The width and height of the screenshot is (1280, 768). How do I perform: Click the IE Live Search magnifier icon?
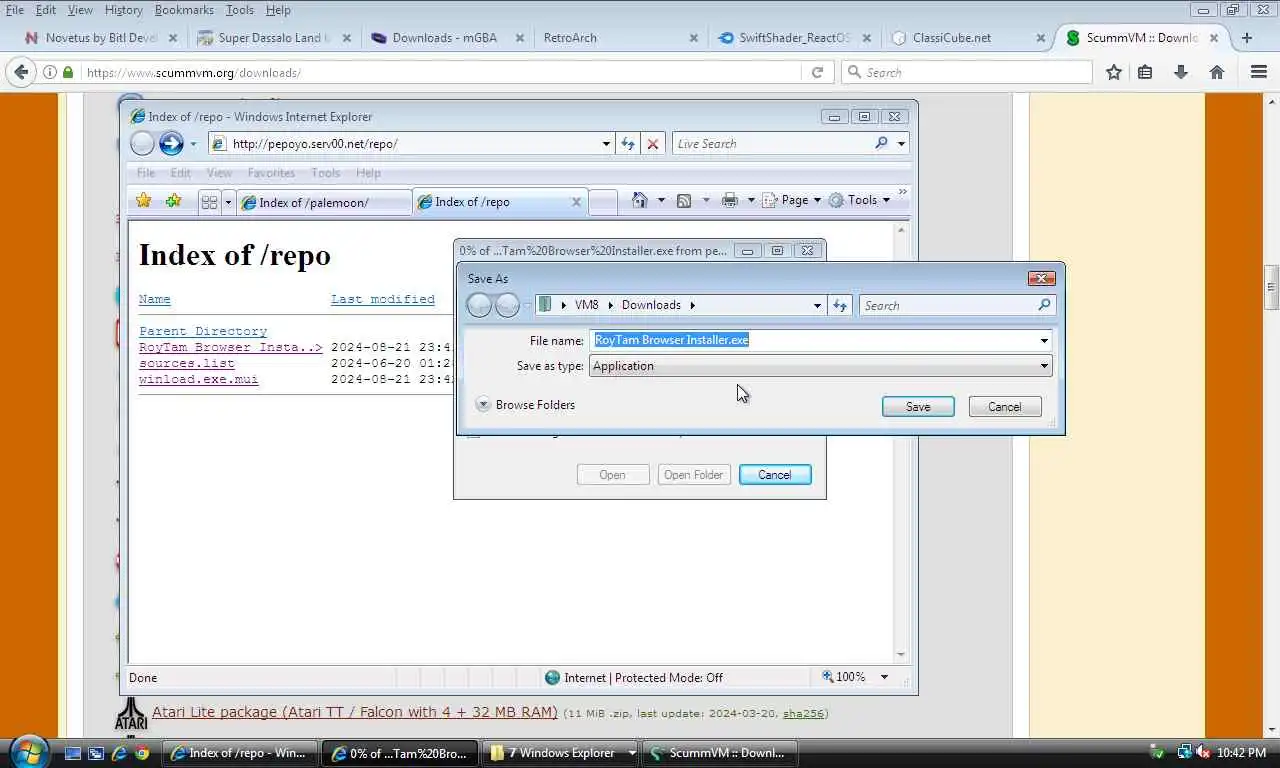pyautogui.click(x=881, y=143)
